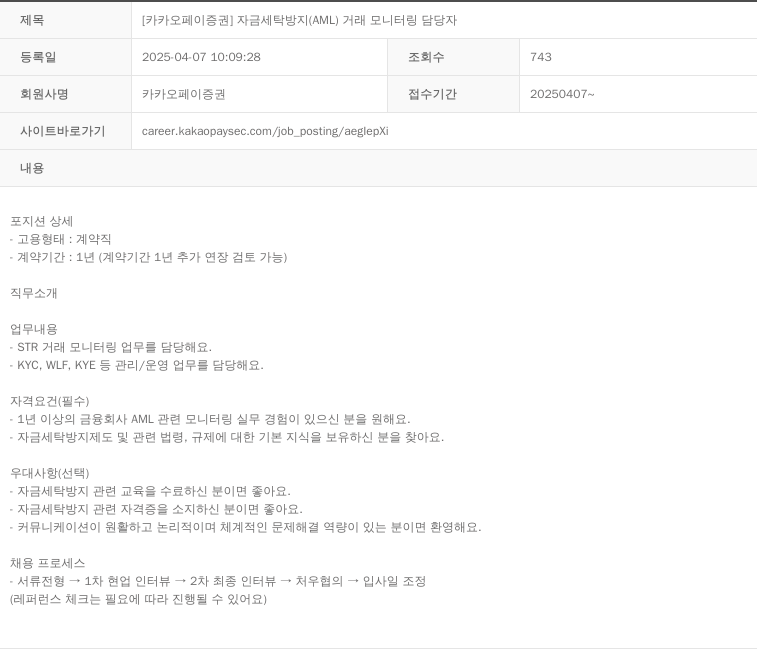Screen dimensions: 757x649
Task: Open the career.kakaopaysec.com job posting link
Action: (265, 131)
